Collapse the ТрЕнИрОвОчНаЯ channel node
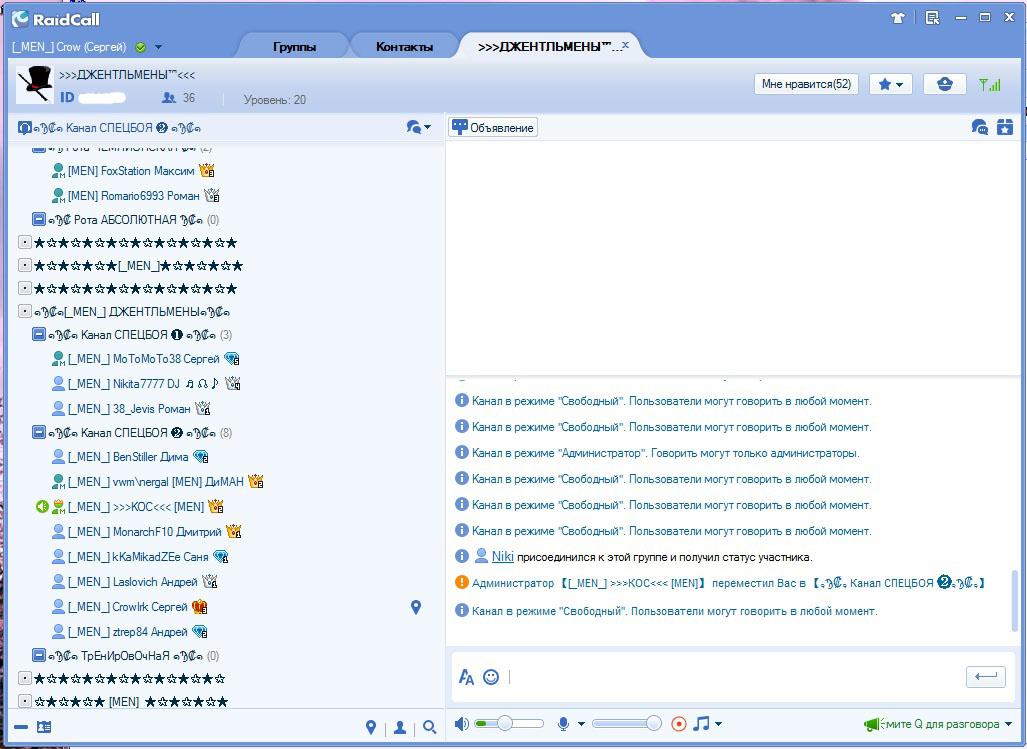This screenshot has height=749, width=1027. coord(39,655)
